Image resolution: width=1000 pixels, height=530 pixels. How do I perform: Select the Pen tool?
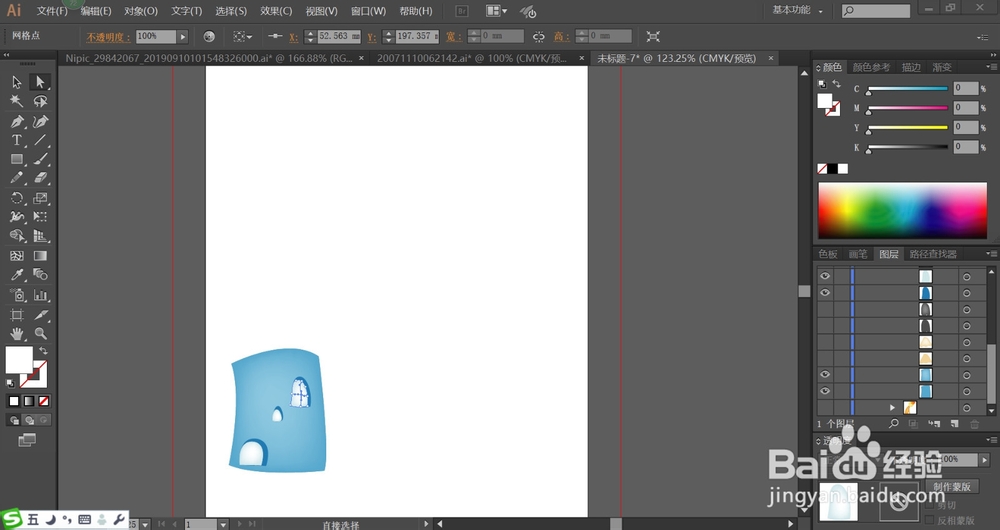pyautogui.click(x=17, y=121)
